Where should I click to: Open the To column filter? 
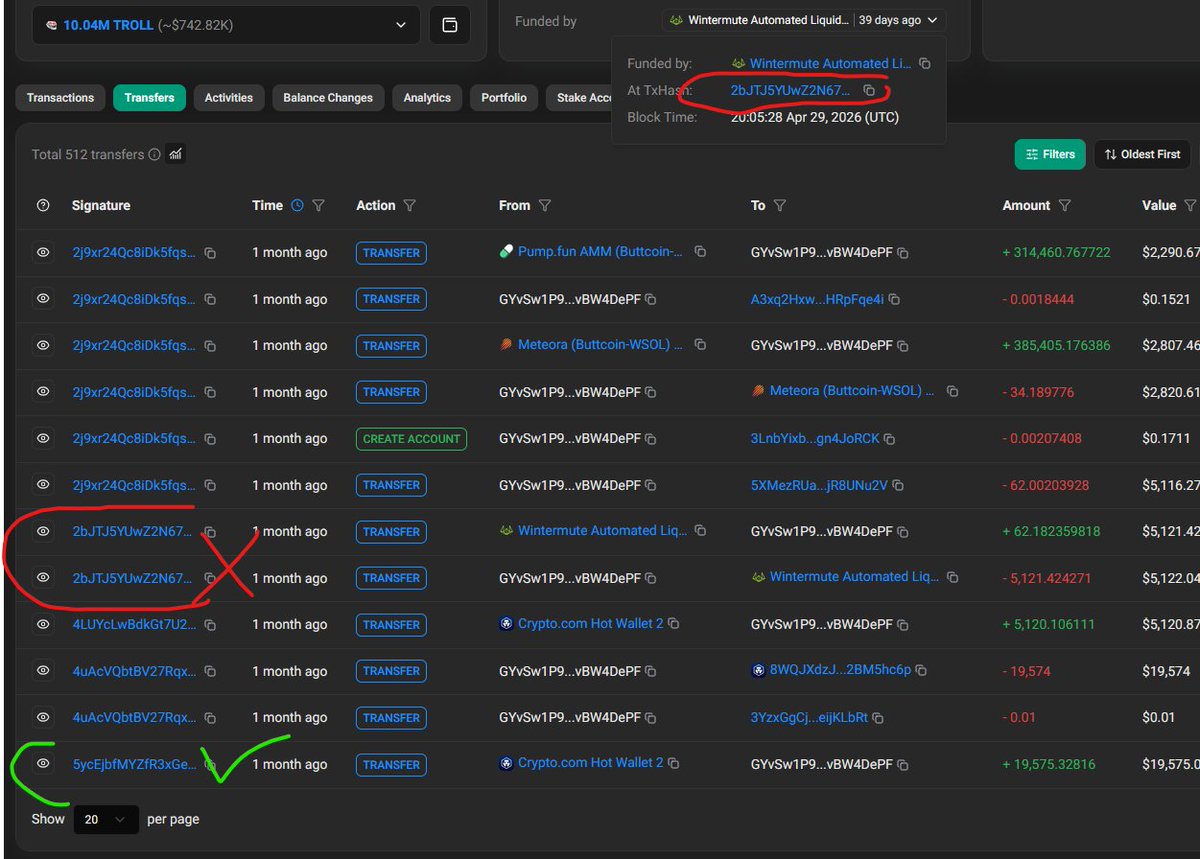click(x=779, y=205)
